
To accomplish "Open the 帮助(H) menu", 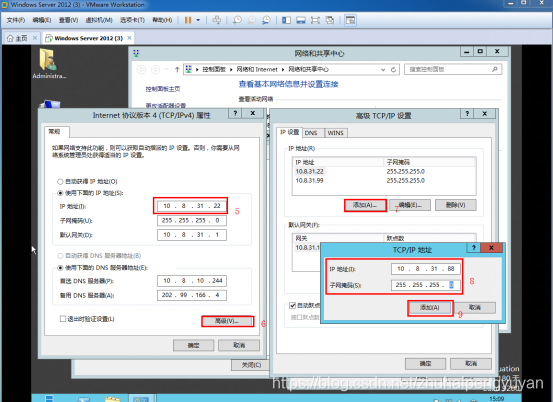I will (162, 20).
